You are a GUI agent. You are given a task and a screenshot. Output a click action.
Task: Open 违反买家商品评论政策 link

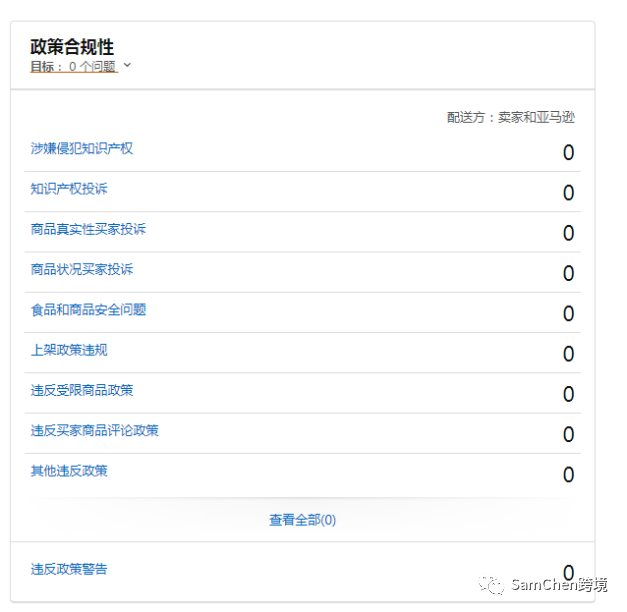(94, 430)
